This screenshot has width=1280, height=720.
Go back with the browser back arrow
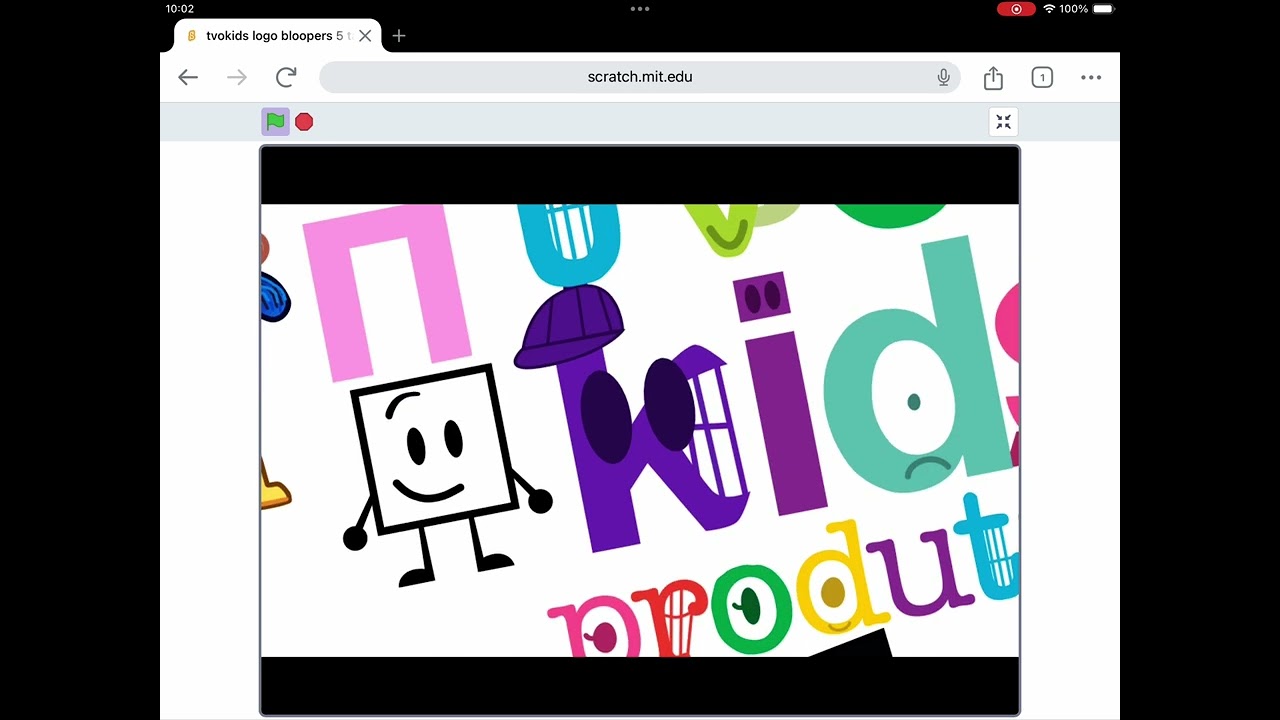tap(188, 77)
